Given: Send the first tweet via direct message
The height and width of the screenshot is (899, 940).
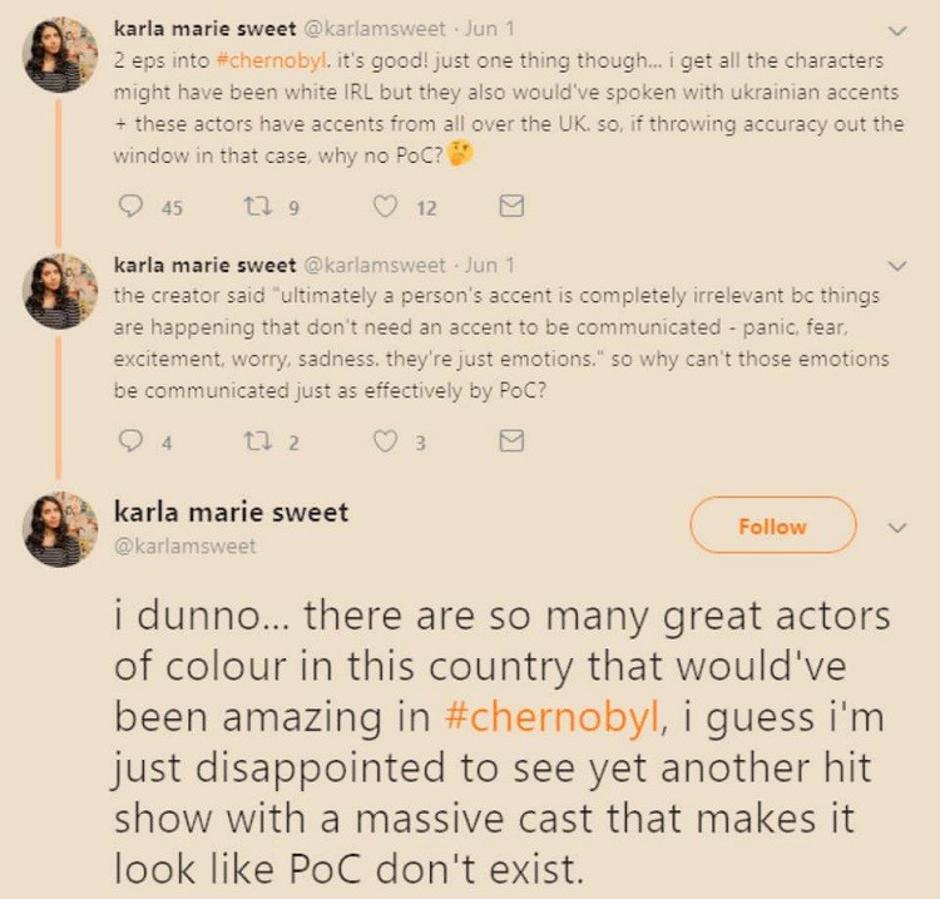Looking at the screenshot, I should (511, 207).
